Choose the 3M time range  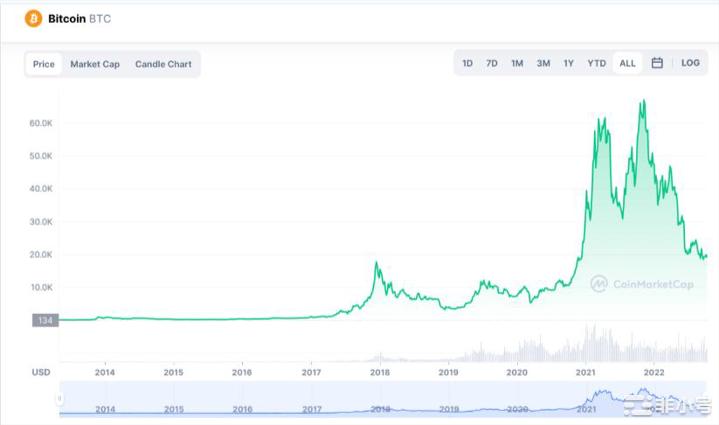543,63
